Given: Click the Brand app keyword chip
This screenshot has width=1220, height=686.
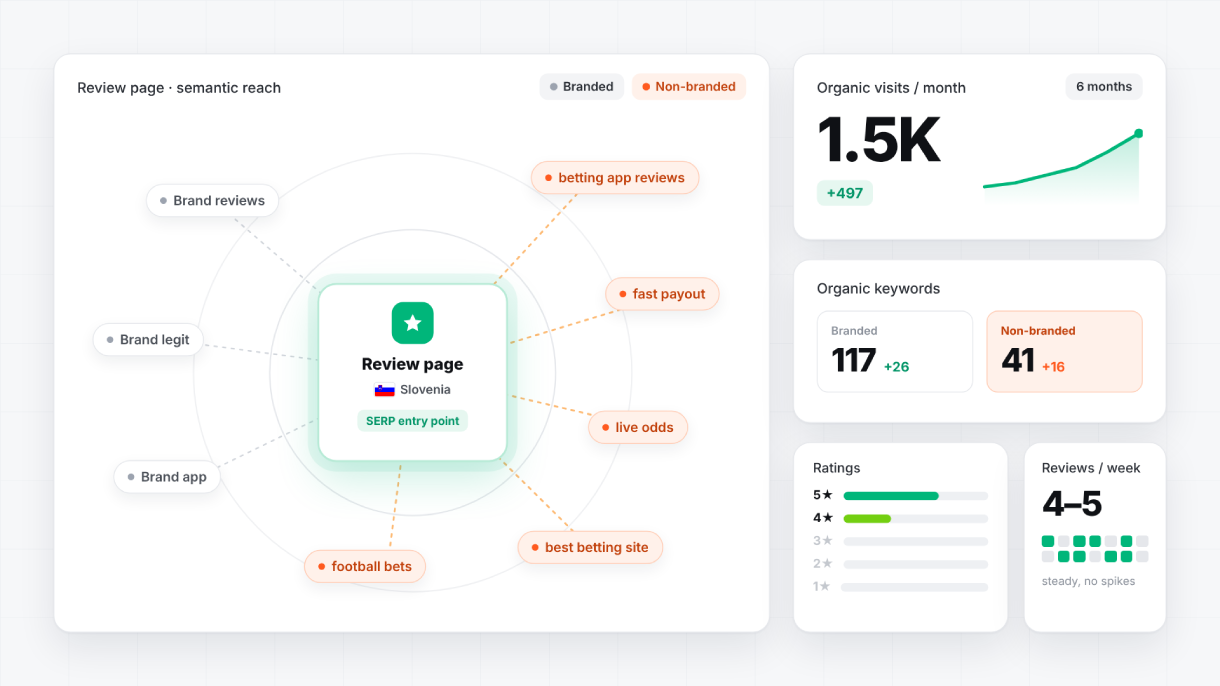Looking at the screenshot, I should (167, 476).
